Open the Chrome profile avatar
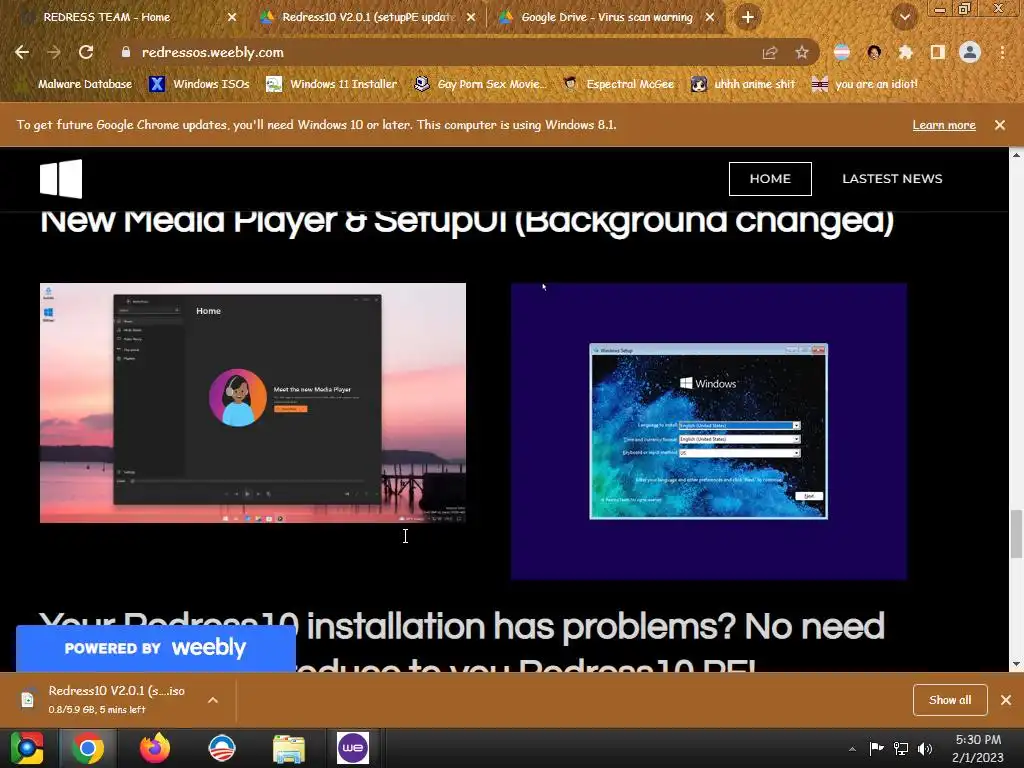The height and width of the screenshot is (768, 1024). [970, 52]
